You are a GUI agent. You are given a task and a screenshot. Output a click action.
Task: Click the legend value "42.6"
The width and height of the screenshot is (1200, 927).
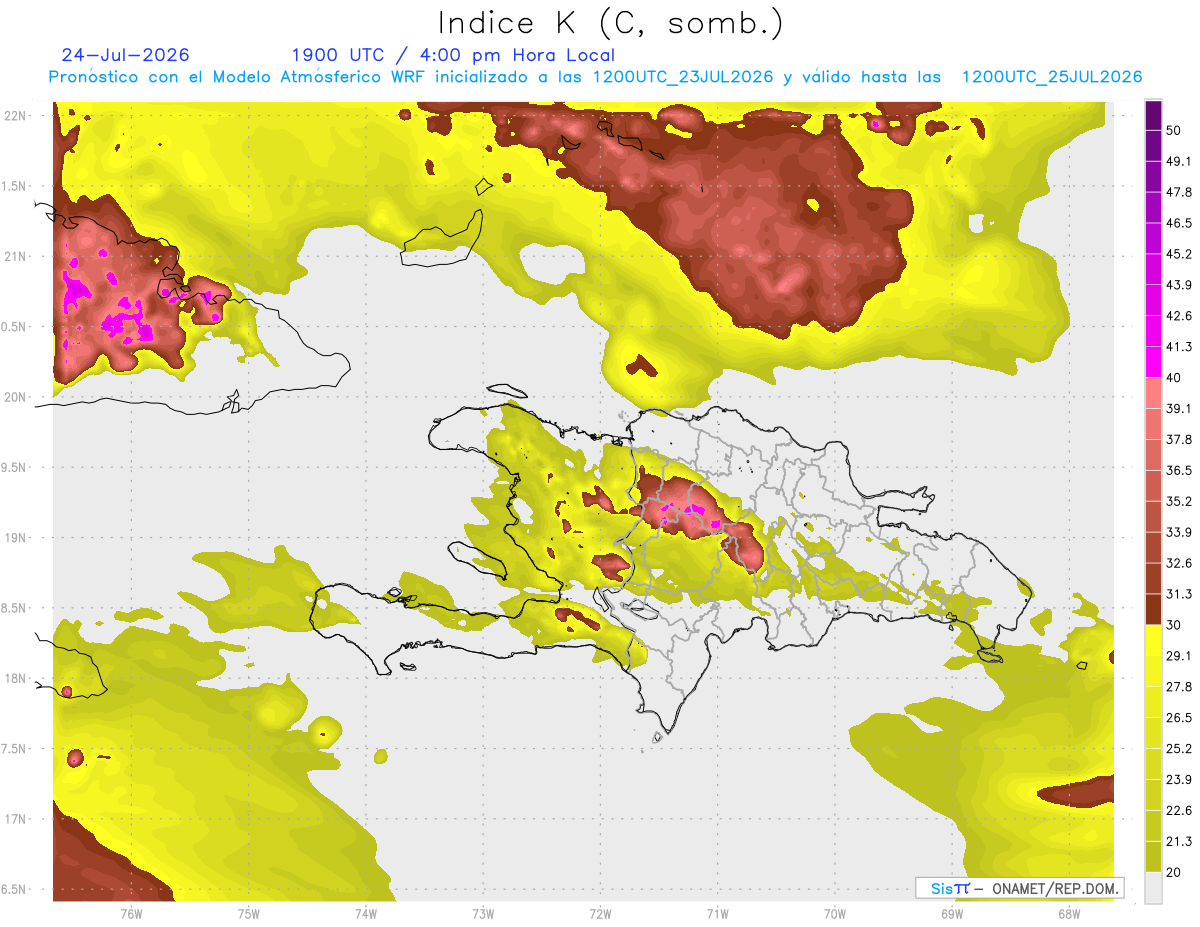click(1179, 316)
